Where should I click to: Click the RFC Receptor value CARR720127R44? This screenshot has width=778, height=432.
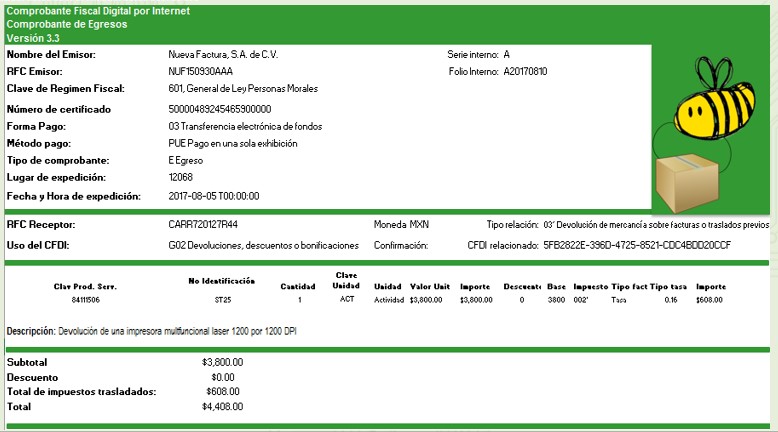(x=203, y=225)
